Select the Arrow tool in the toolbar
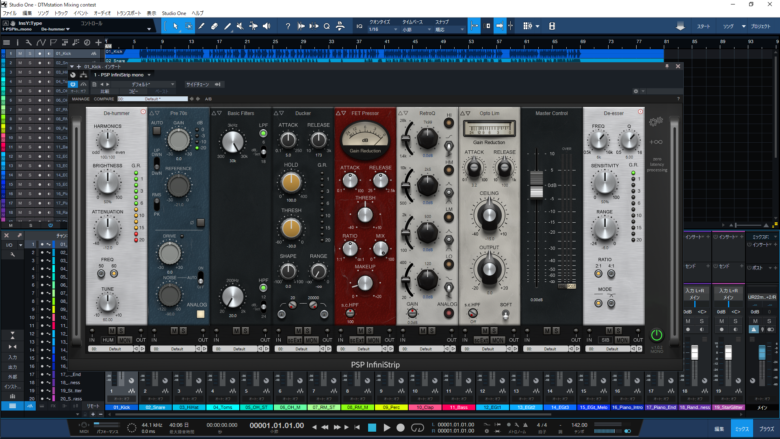The height and width of the screenshot is (439, 780). click(x=175, y=26)
